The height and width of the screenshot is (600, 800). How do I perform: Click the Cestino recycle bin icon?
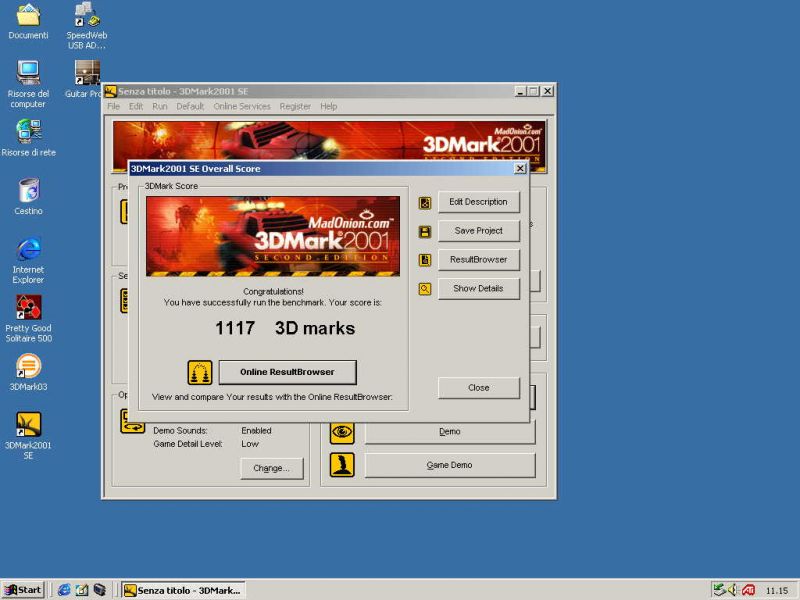coord(29,196)
